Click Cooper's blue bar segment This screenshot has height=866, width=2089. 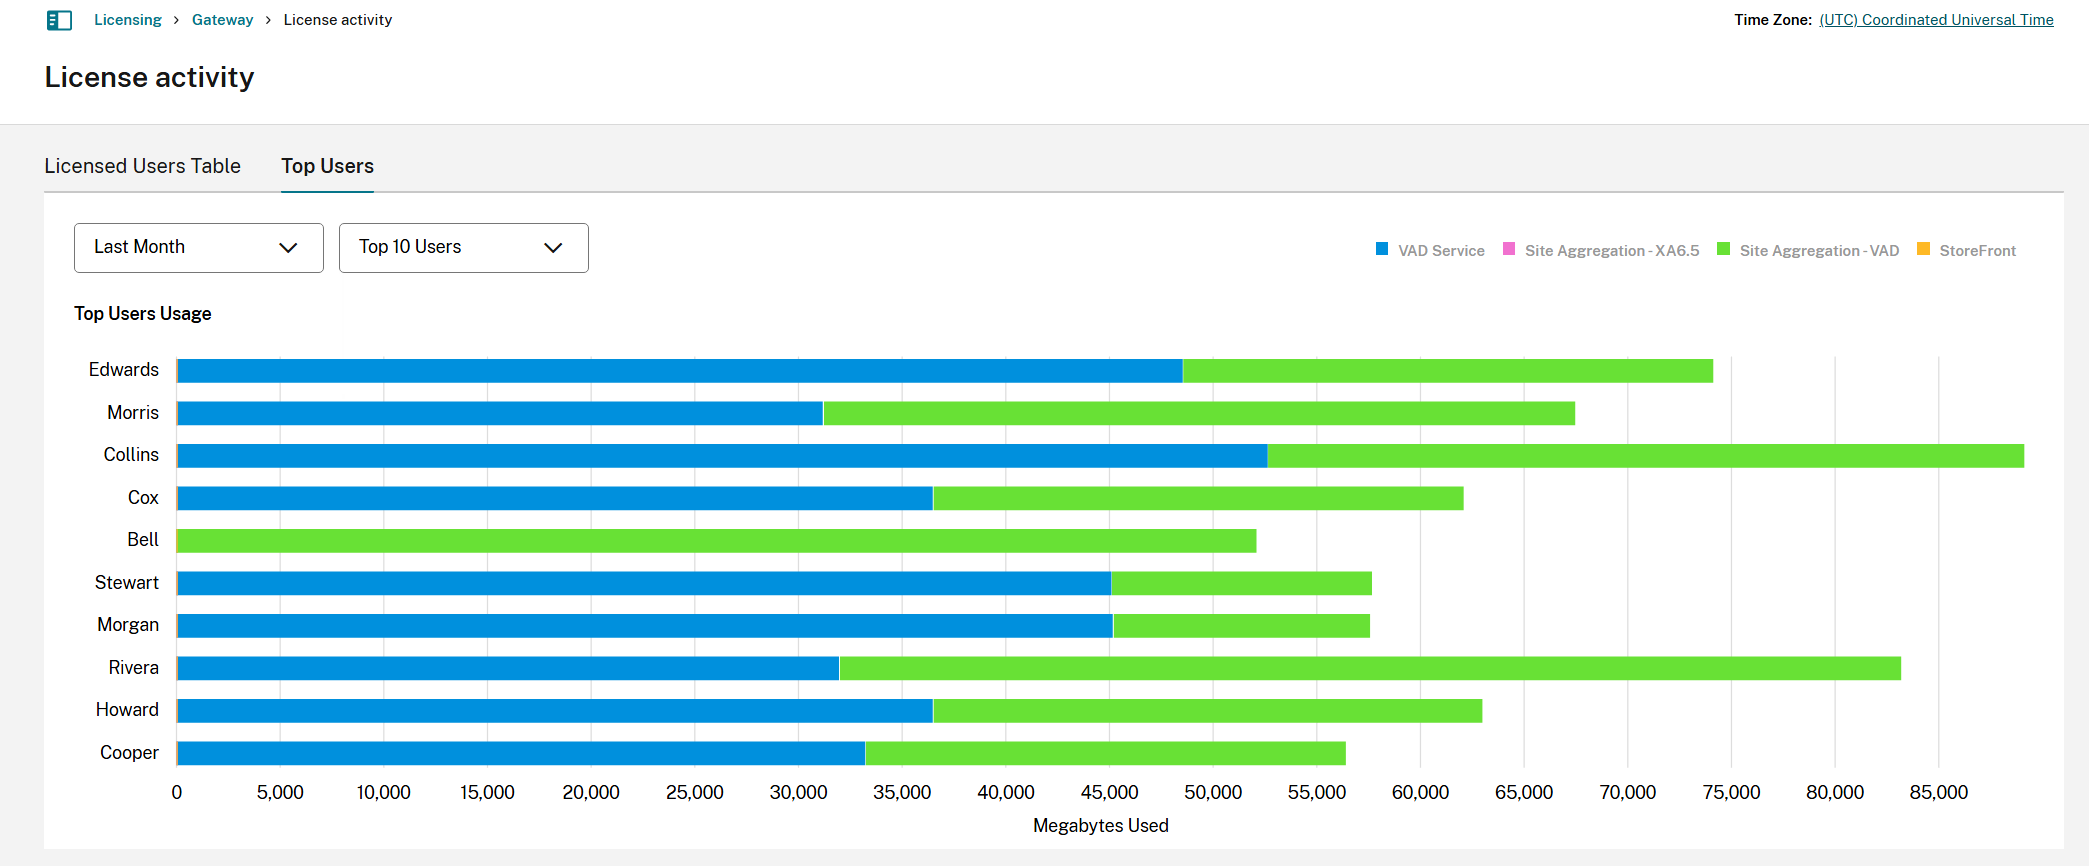tap(520, 753)
